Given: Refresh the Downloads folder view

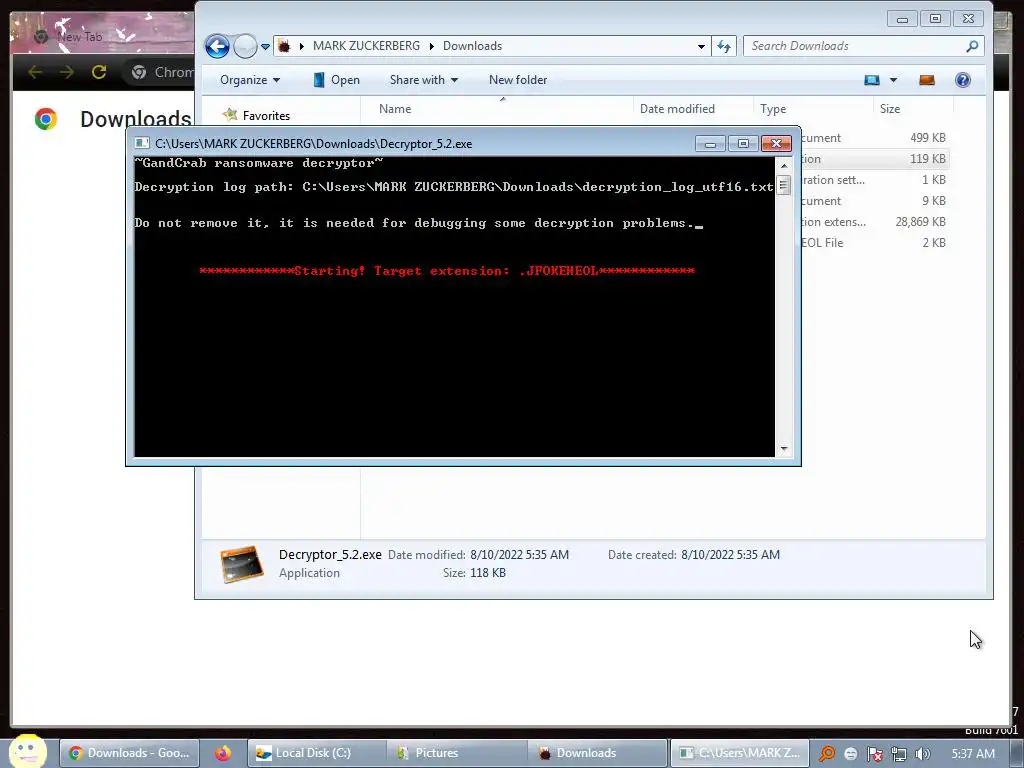Looking at the screenshot, I should [724, 46].
